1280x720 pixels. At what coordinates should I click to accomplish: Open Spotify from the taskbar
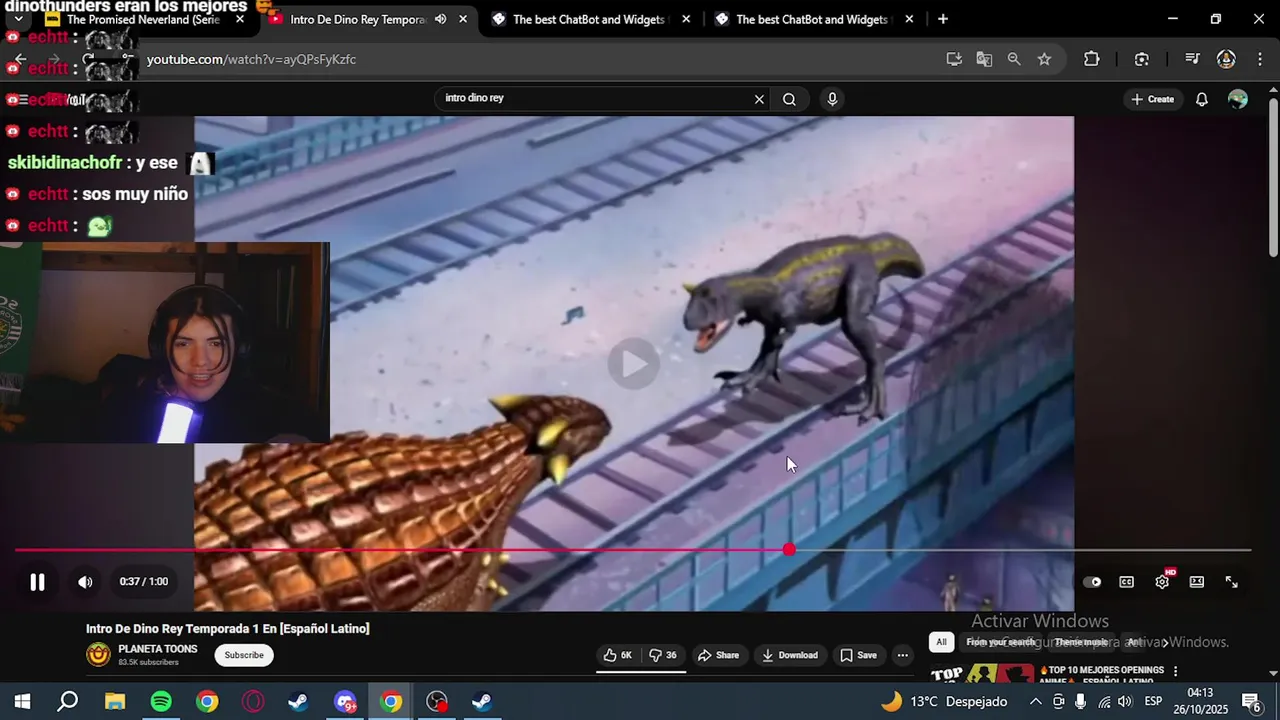point(161,702)
